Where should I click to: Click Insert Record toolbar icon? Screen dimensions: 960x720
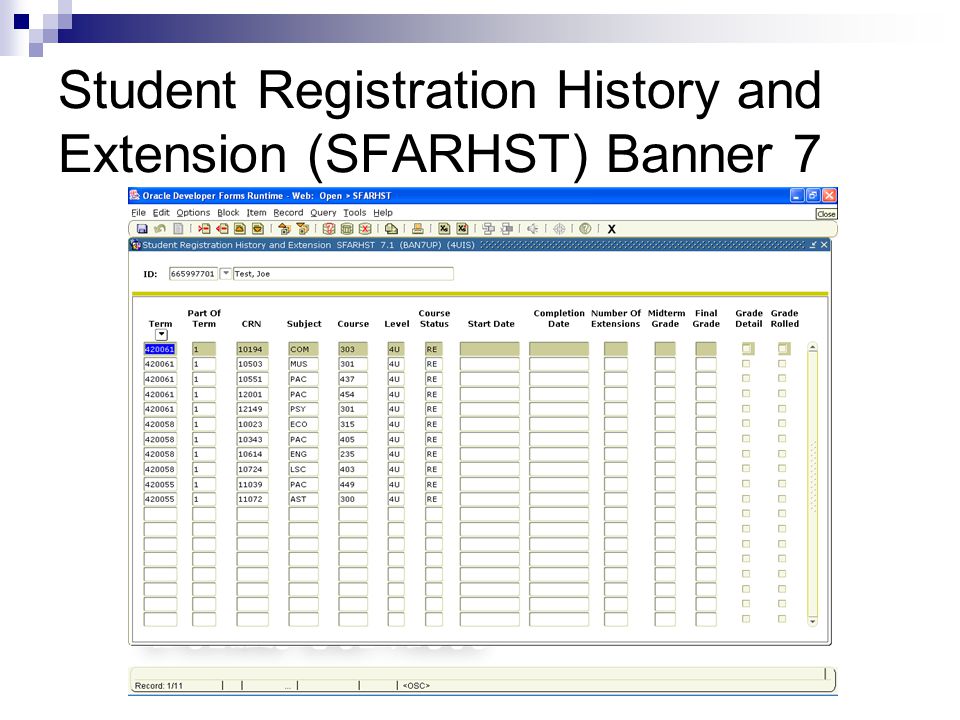(x=204, y=229)
